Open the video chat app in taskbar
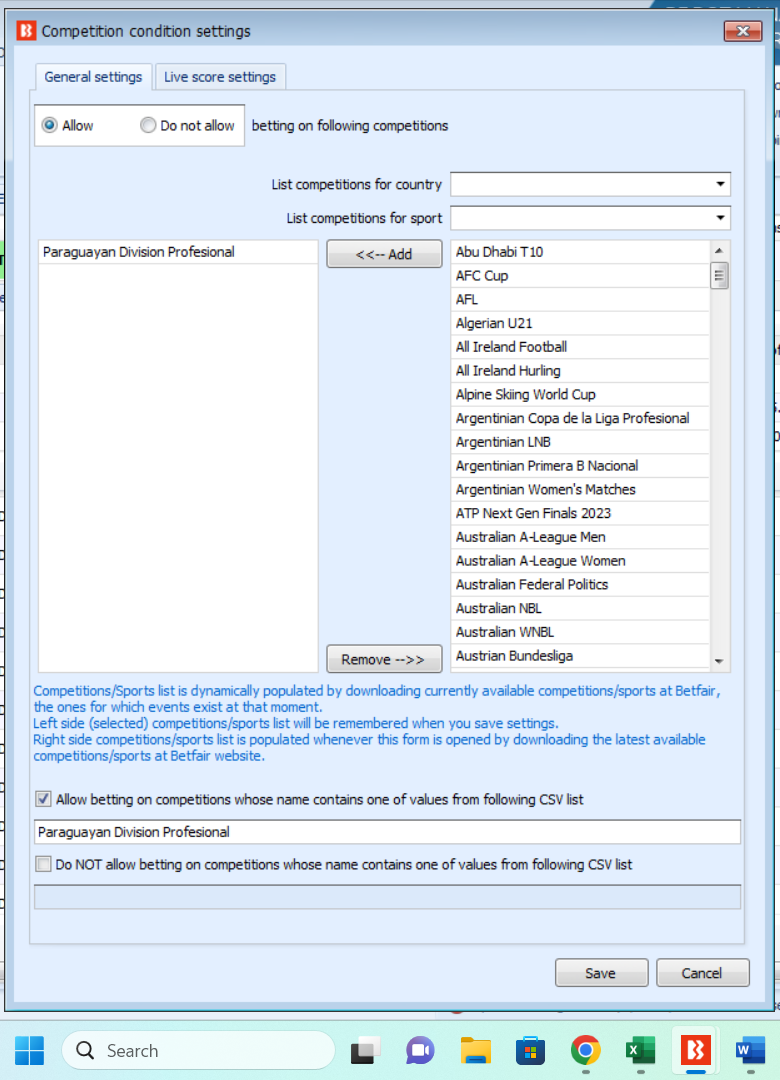This screenshot has height=1080, width=780. 420,1050
